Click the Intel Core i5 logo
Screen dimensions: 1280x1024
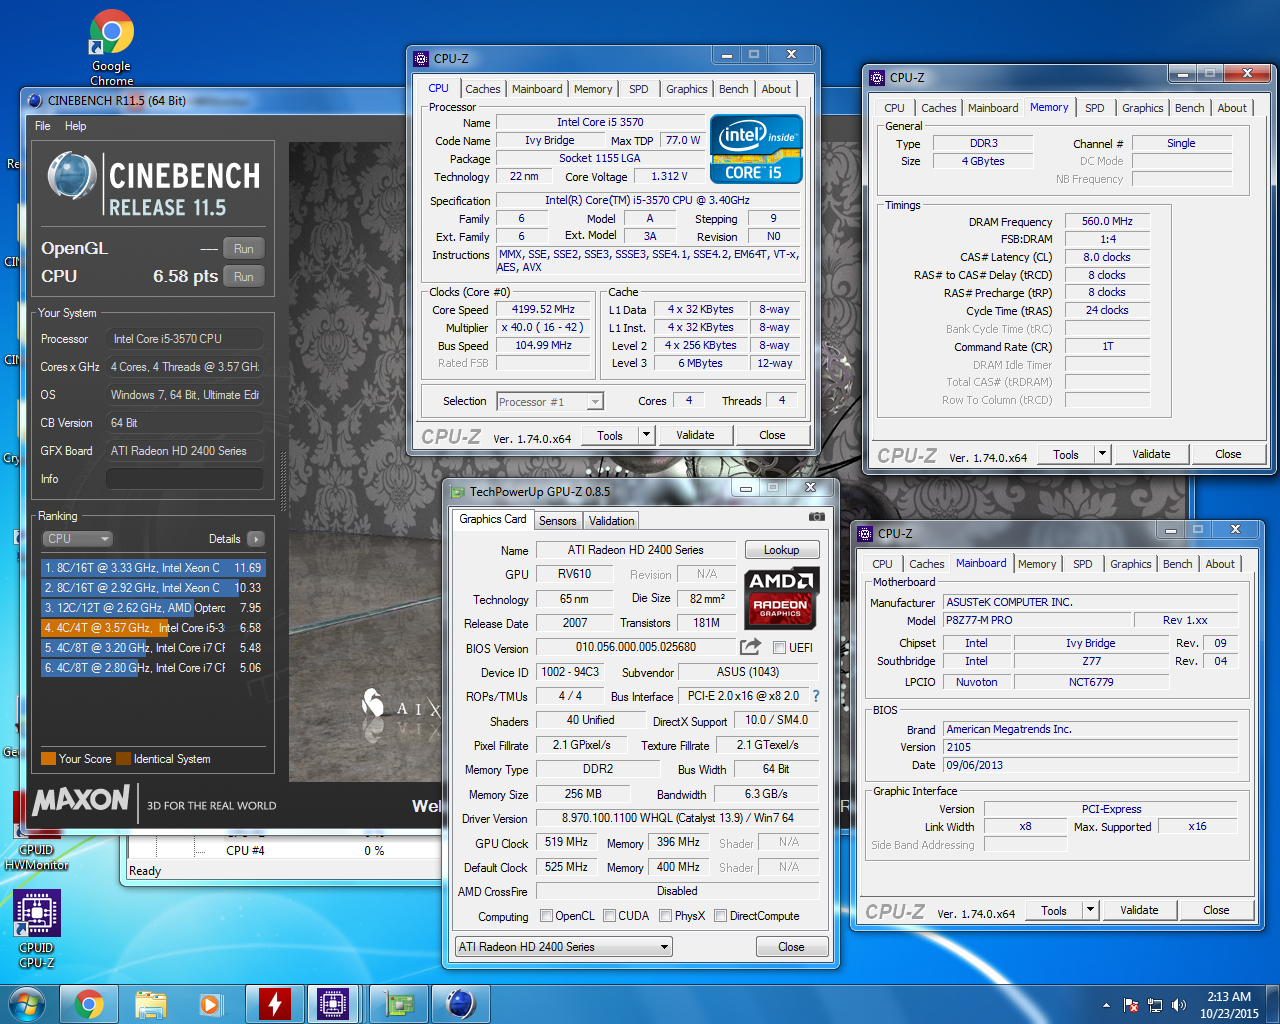(756, 148)
